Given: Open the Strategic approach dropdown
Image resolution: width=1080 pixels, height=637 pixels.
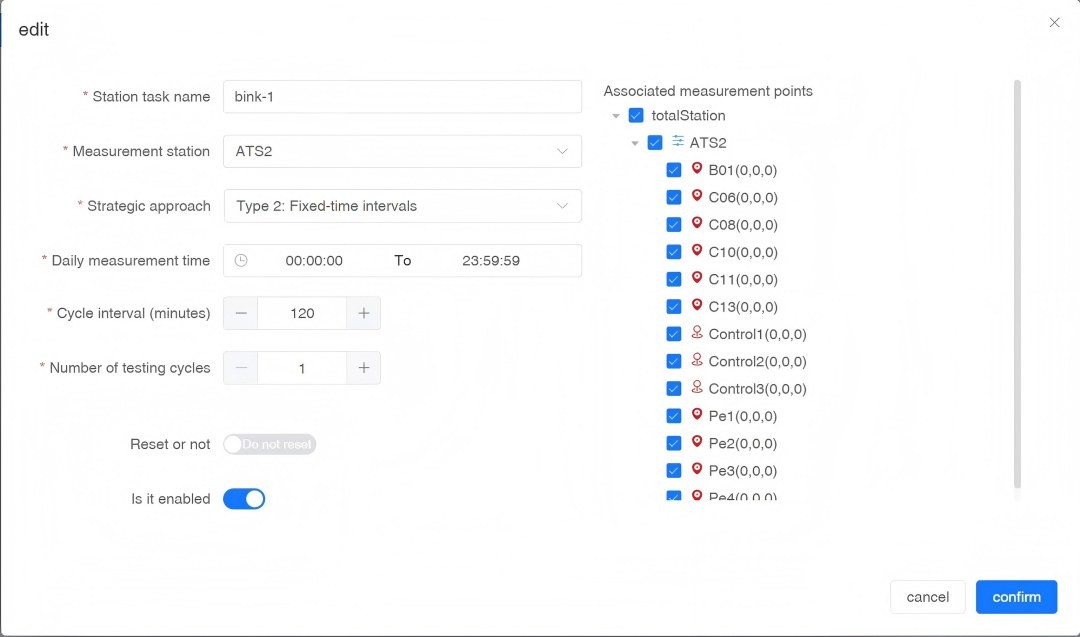Looking at the screenshot, I should tap(402, 206).
